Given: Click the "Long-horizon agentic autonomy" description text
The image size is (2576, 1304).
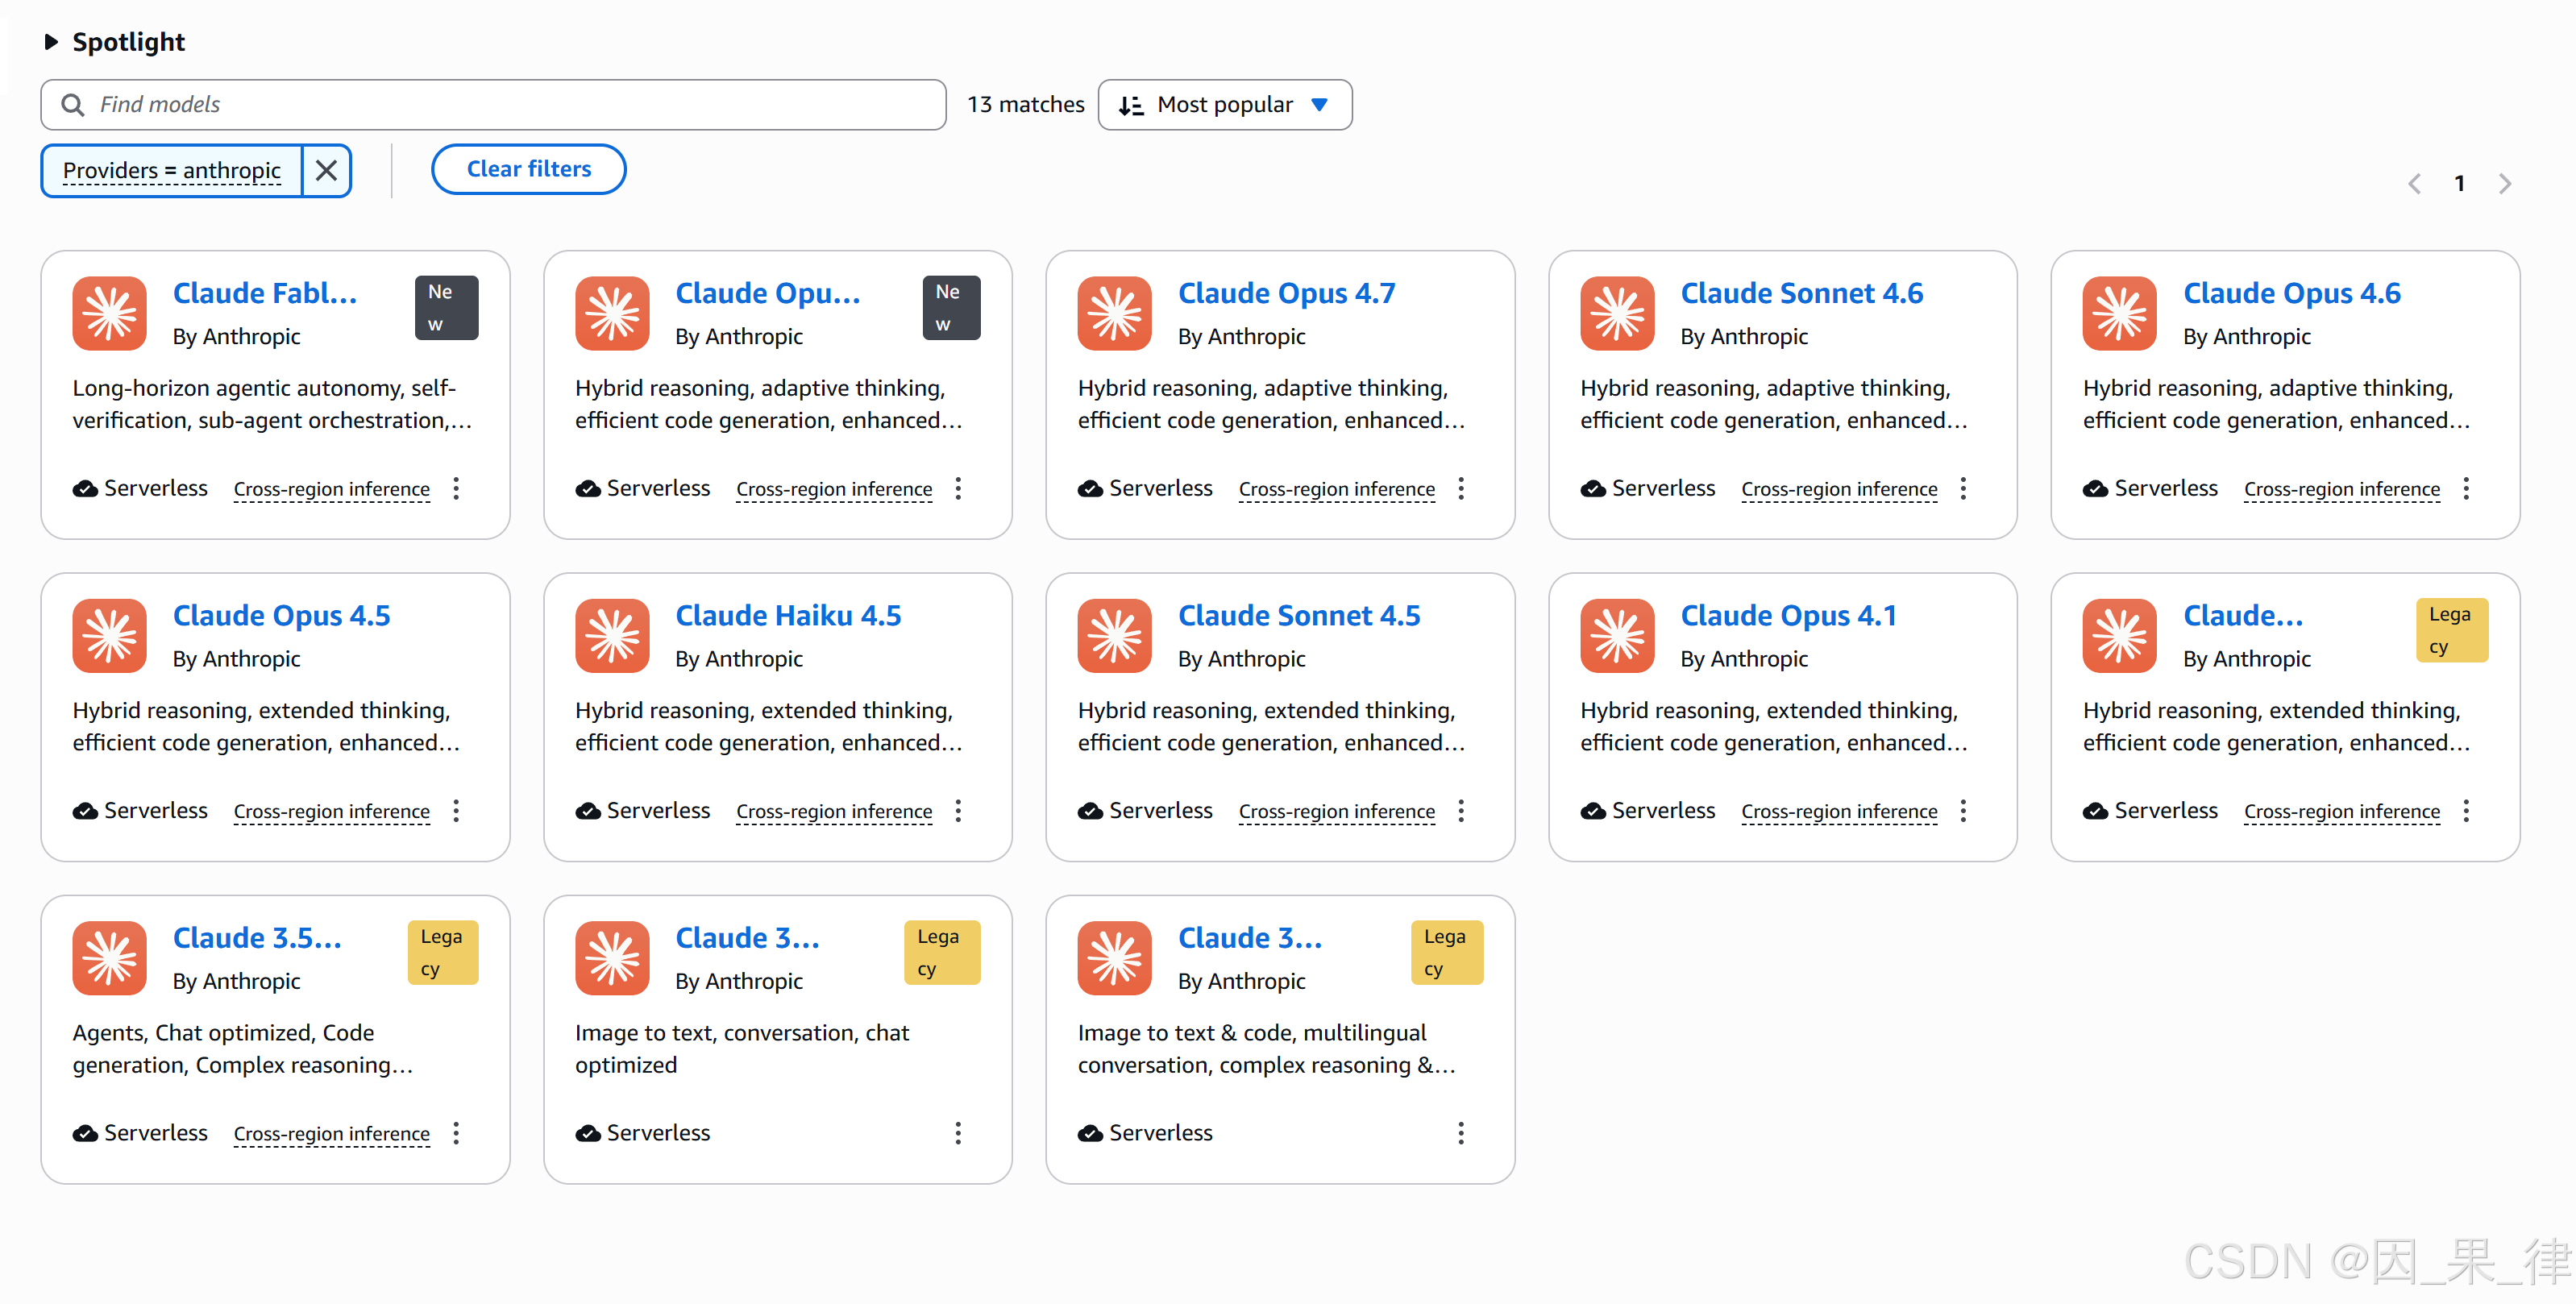Looking at the screenshot, I should [272, 404].
